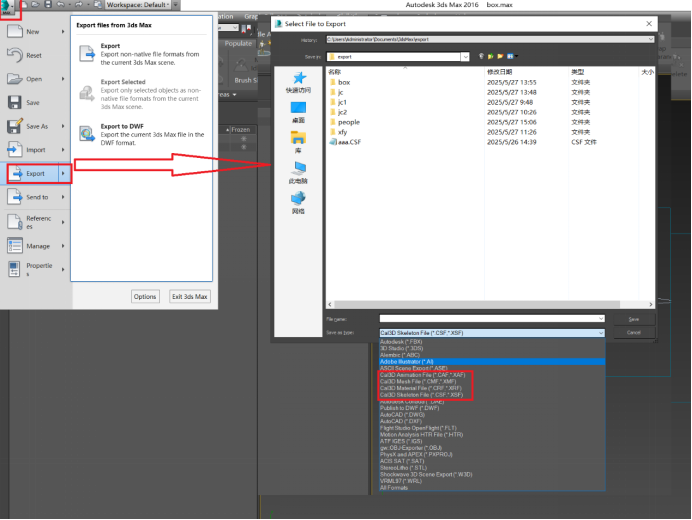Choose Adobe Illustrator (*.AI) from type list

coord(492,362)
